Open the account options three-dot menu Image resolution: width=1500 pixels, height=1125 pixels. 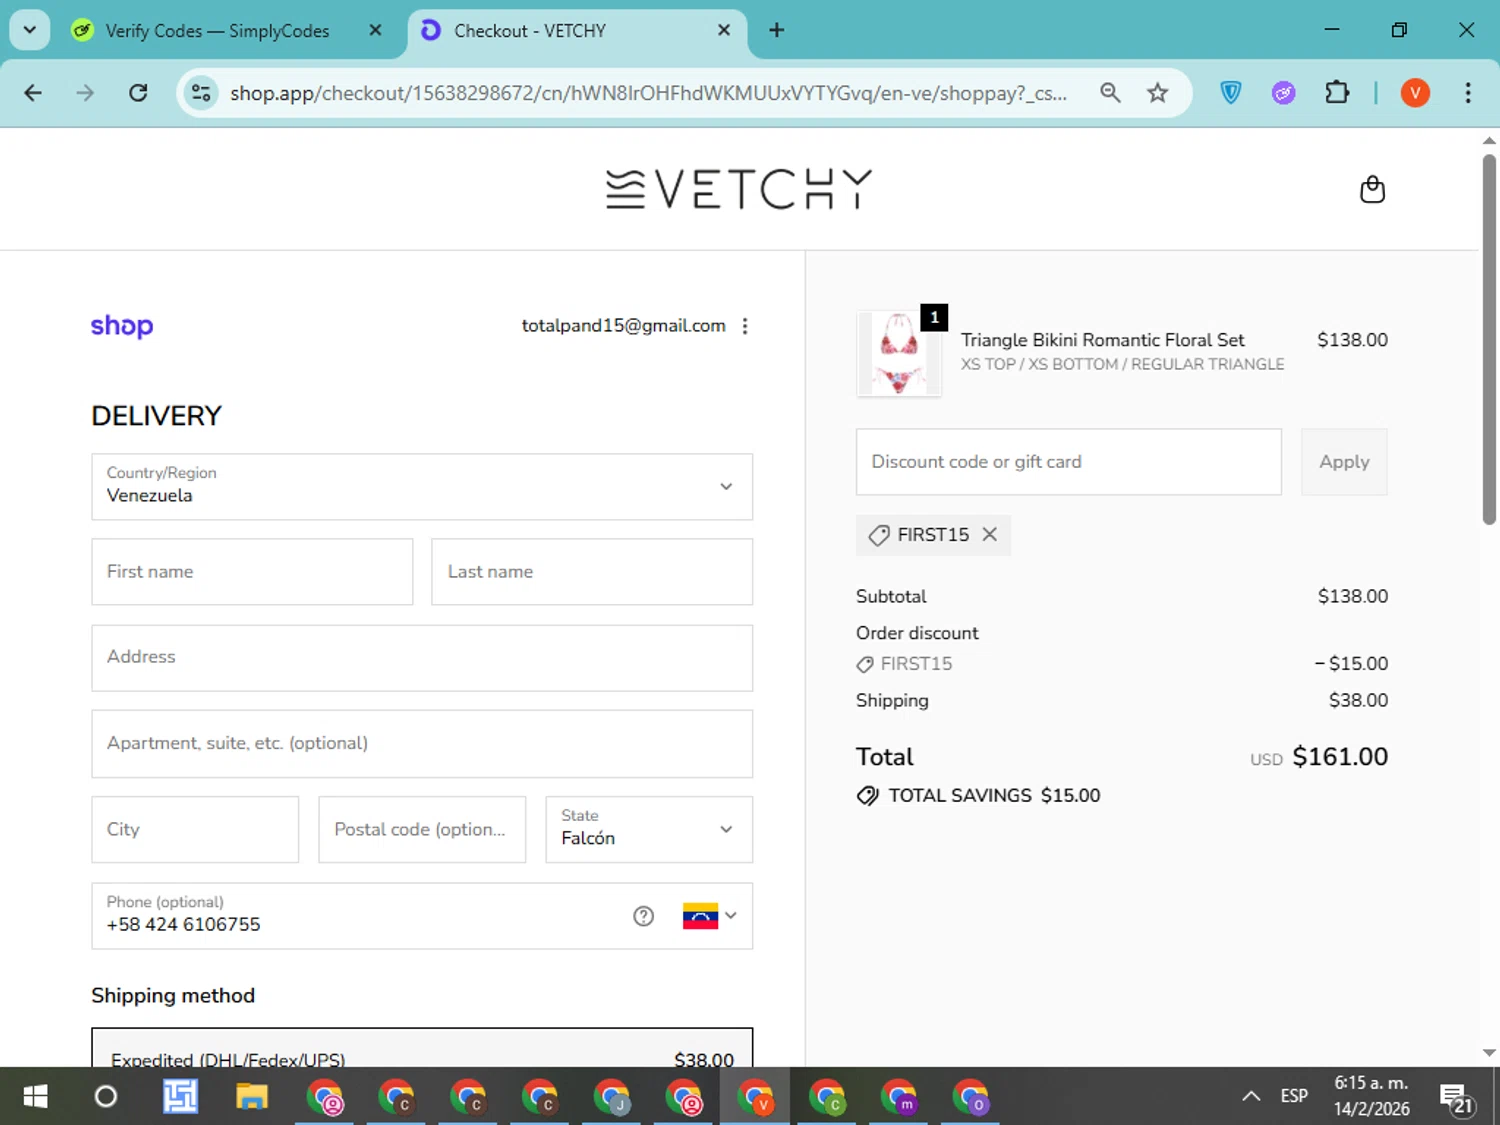click(x=745, y=326)
